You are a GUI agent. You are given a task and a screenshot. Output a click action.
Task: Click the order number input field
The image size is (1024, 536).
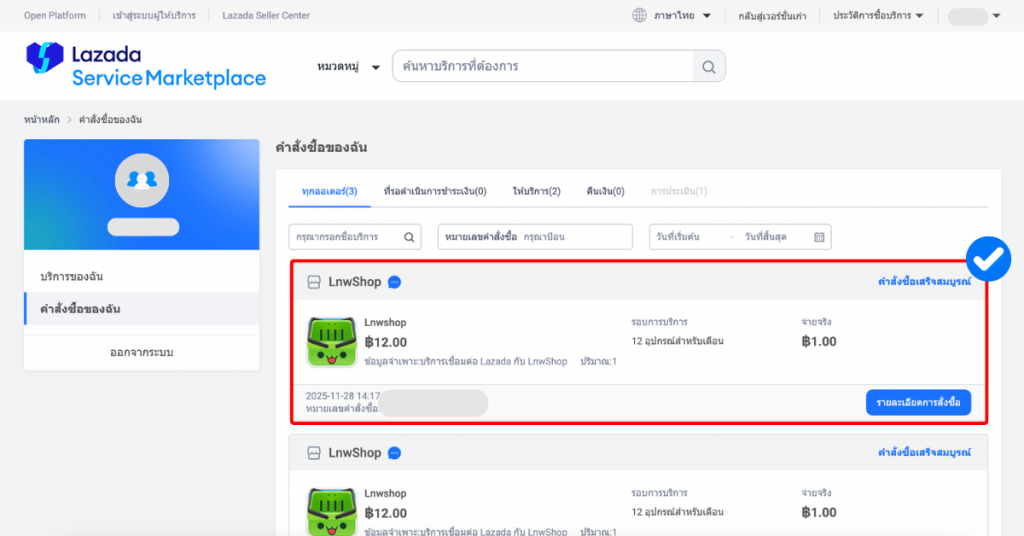[575, 237]
